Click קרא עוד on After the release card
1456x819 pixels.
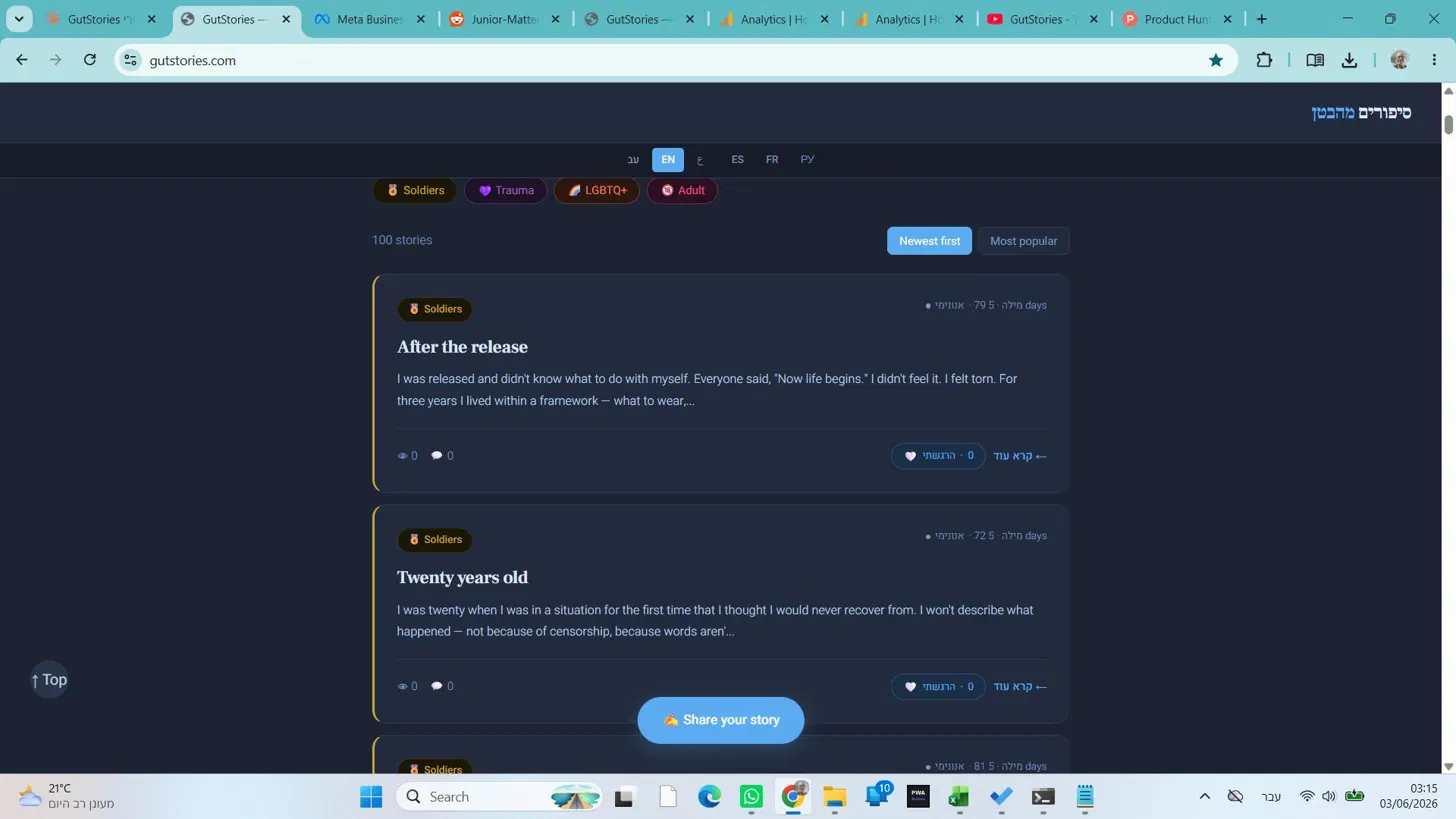pyautogui.click(x=1020, y=456)
